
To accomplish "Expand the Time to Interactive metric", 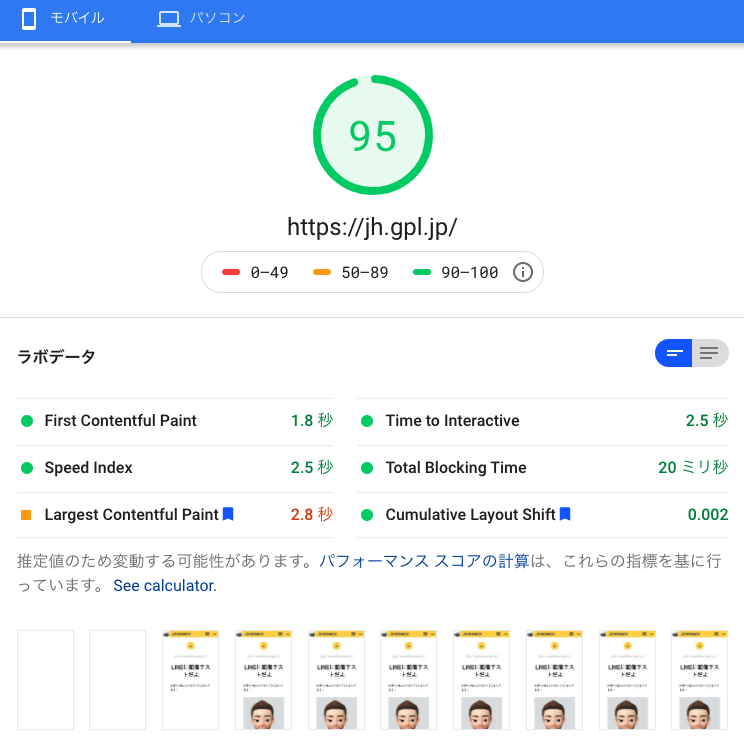I will click(x=452, y=421).
